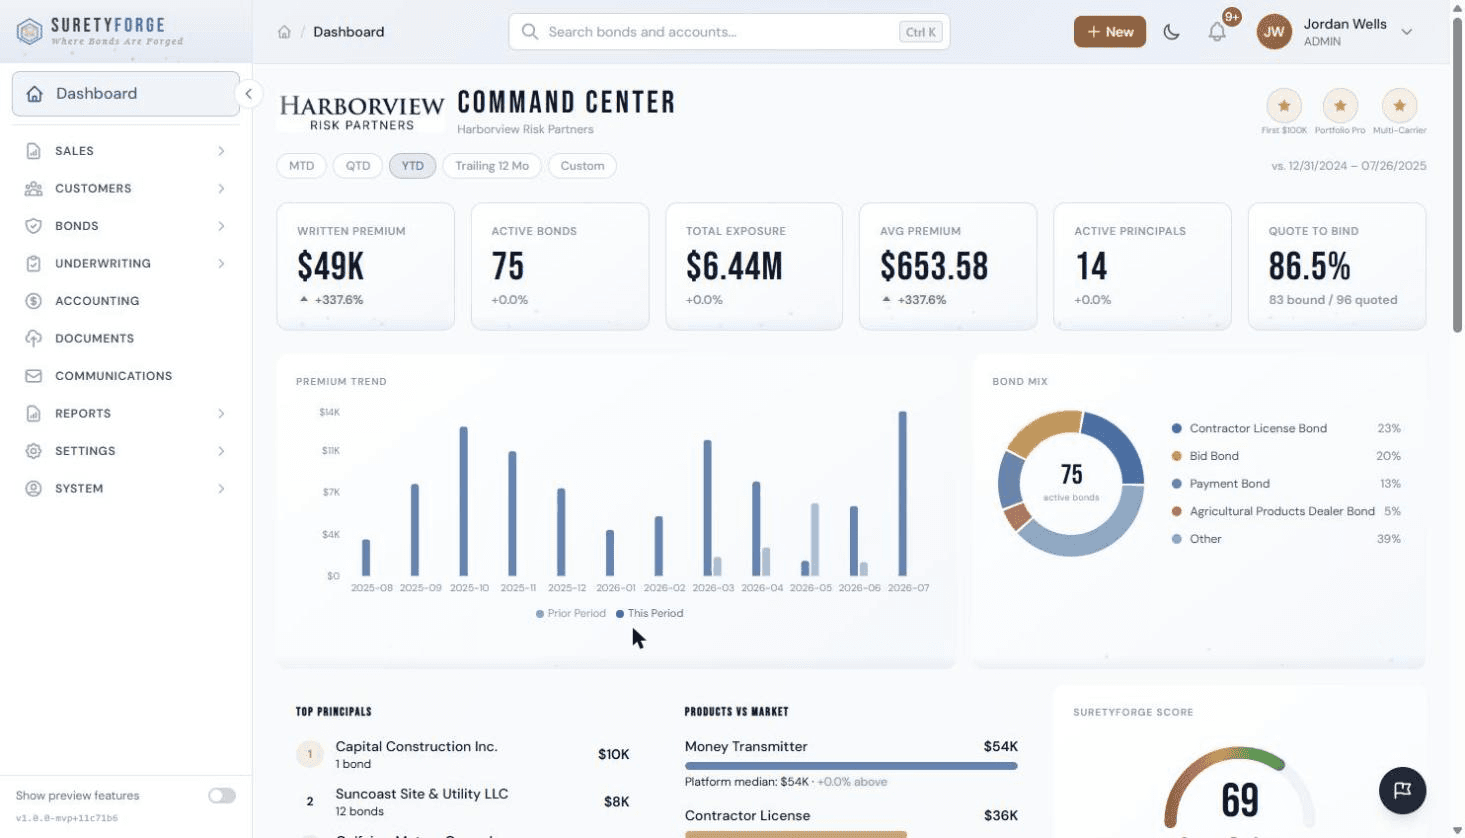Open notifications bell icon

coord(1217,32)
